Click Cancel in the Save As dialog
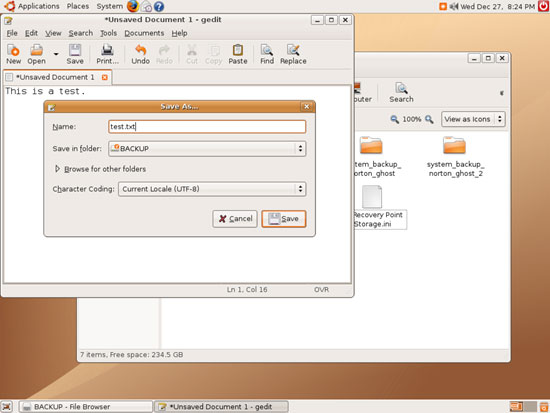The height and width of the screenshot is (413, 550). (235, 219)
